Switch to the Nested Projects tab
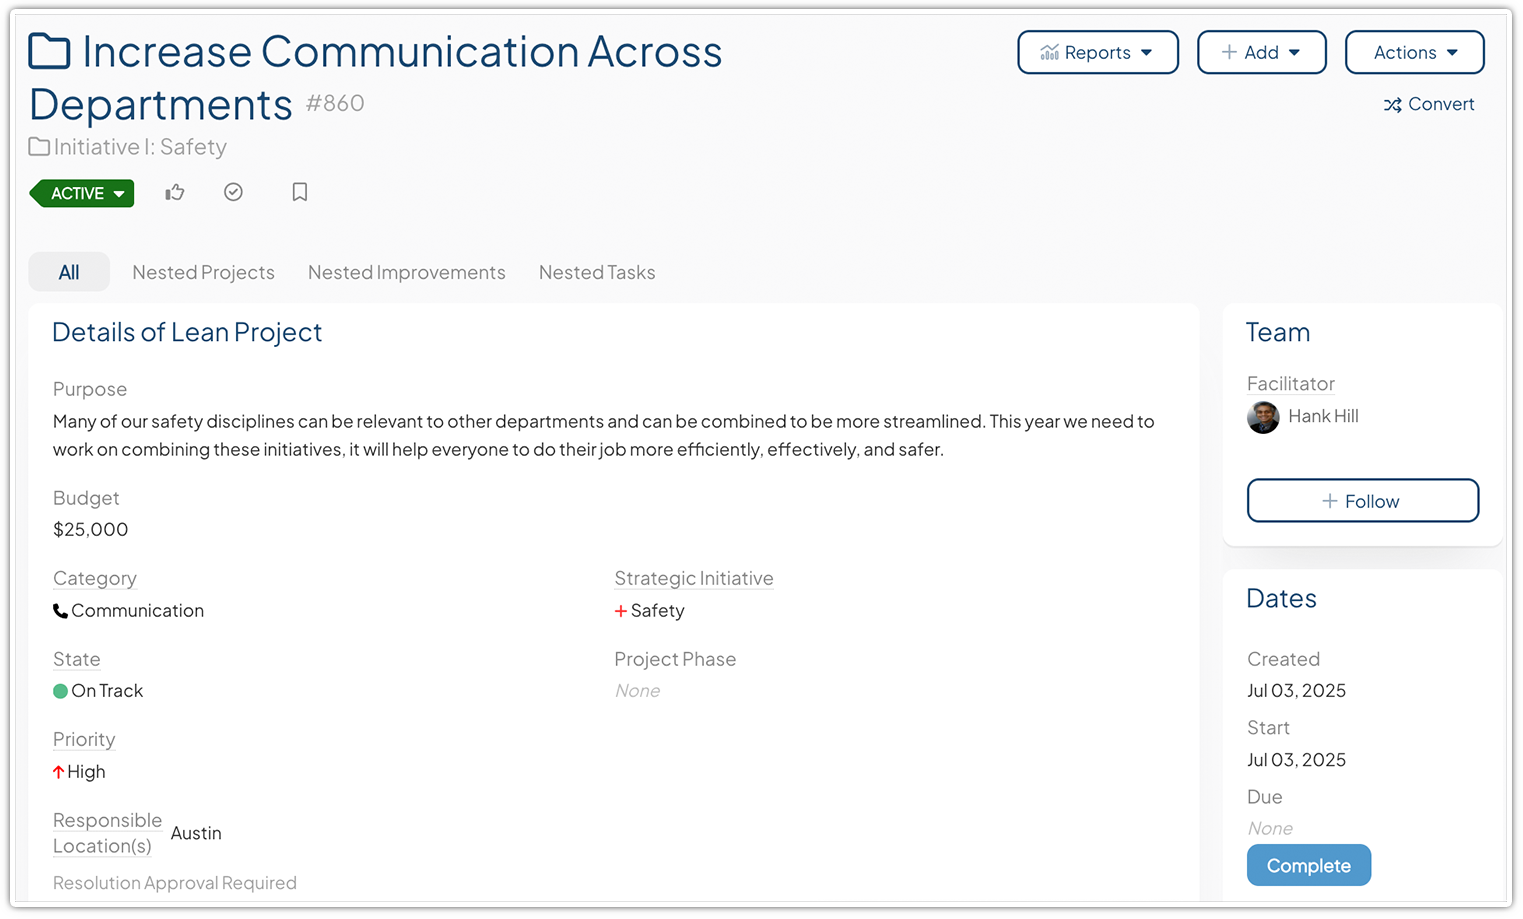The width and height of the screenshot is (1523, 919). coord(203,272)
